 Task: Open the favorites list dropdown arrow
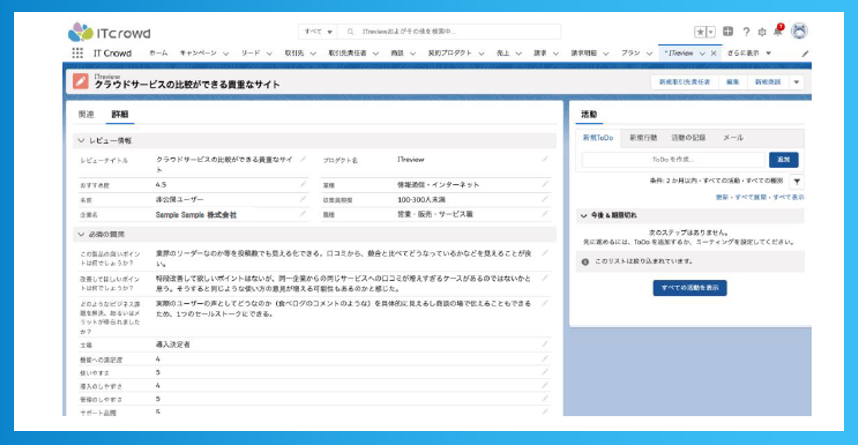point(711,32)
